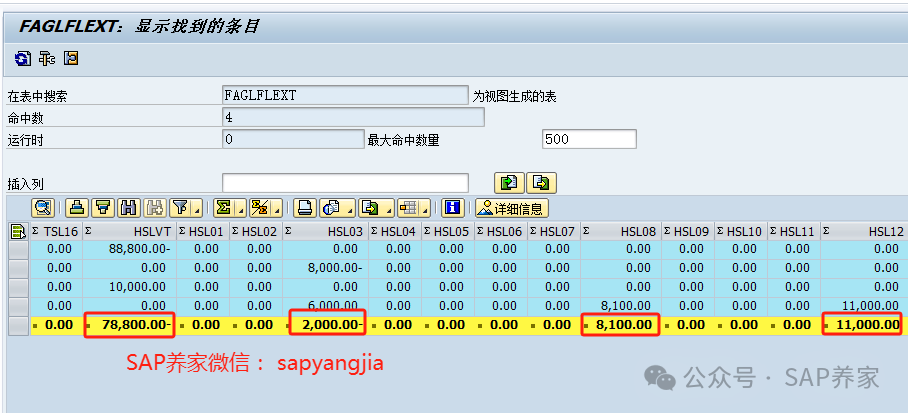Click the Subtotals icon
The width and height of the screenshot is (908, 413).
click(261, 207)
